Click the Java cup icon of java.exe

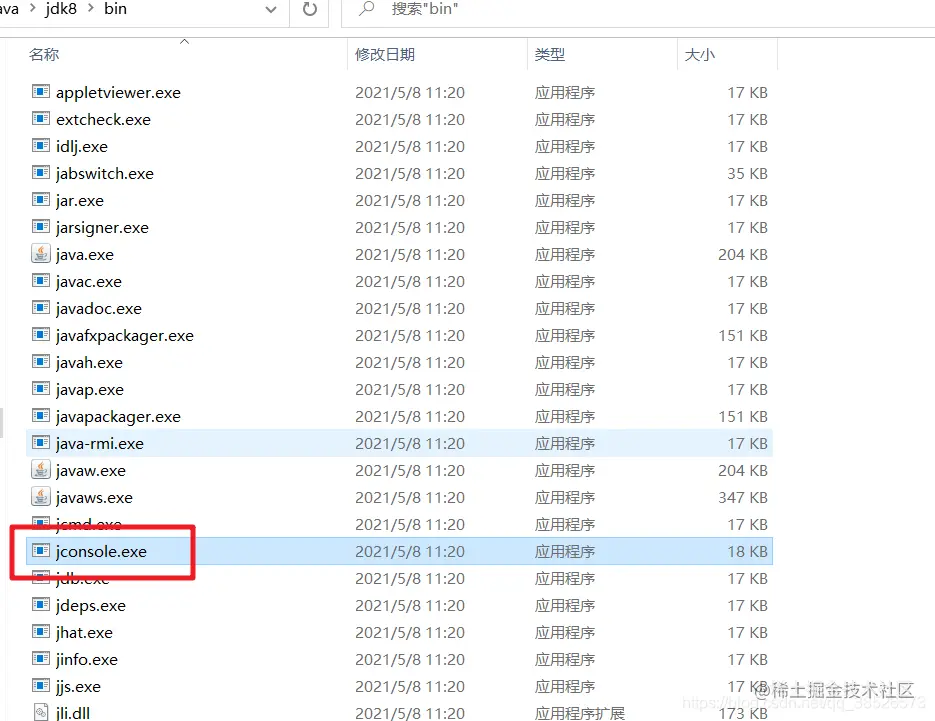click(x=41, y=253)
